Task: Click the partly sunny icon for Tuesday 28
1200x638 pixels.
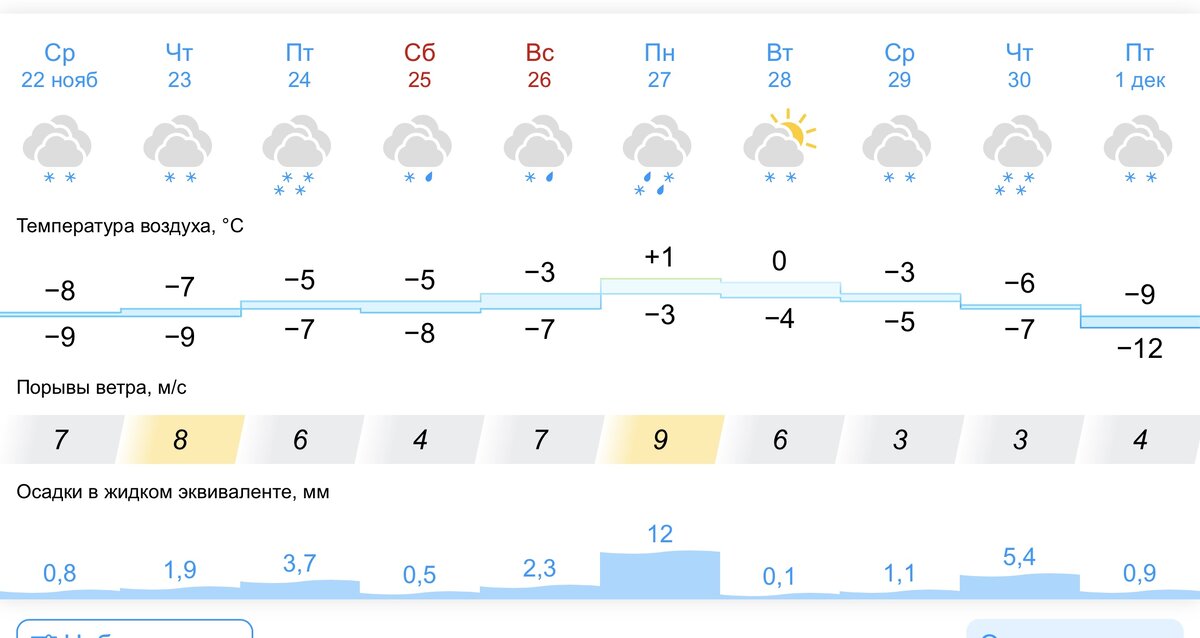Action: pos(780,147)
